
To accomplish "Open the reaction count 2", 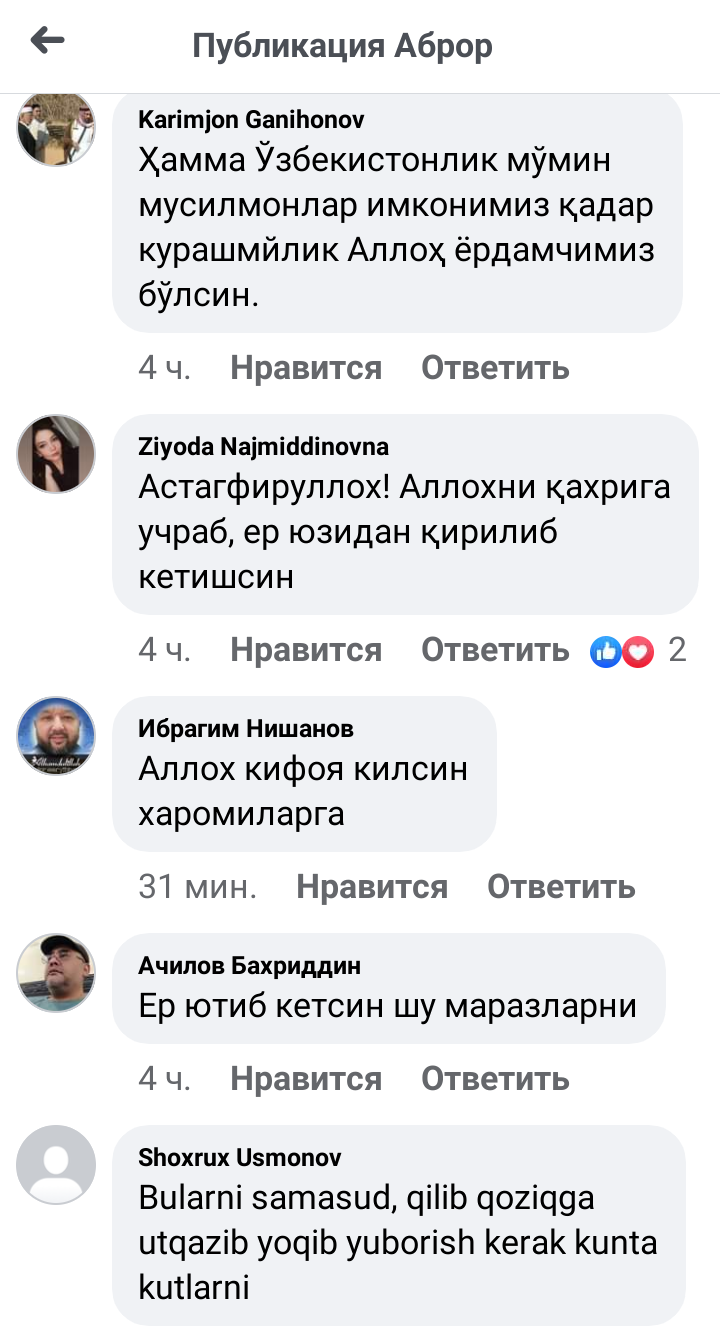I will point(677,651).
